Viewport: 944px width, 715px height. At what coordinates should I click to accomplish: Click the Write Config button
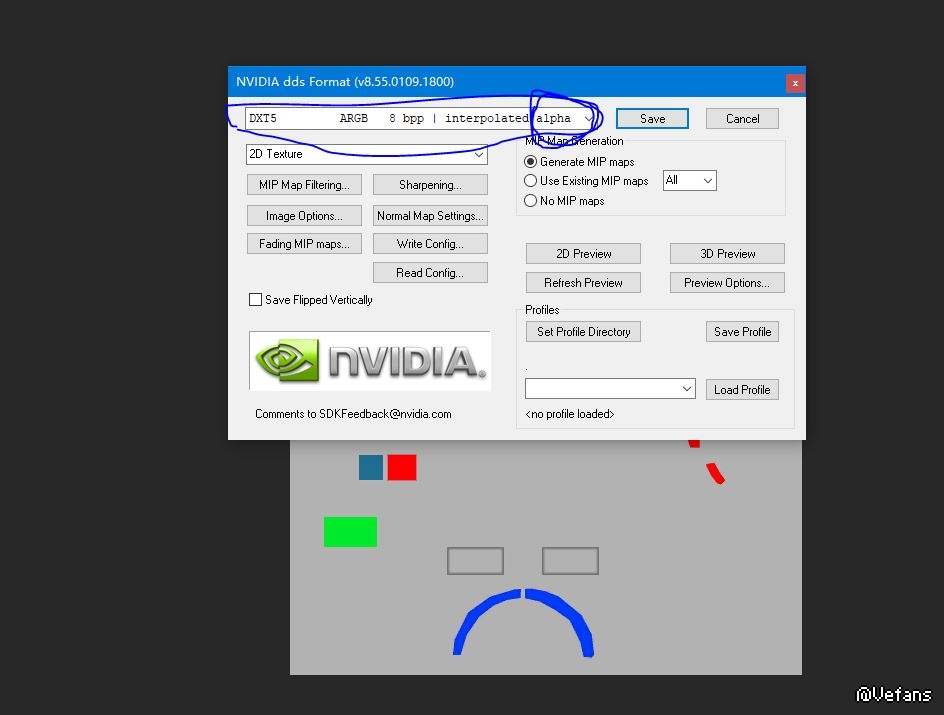(x=430, y=244)
